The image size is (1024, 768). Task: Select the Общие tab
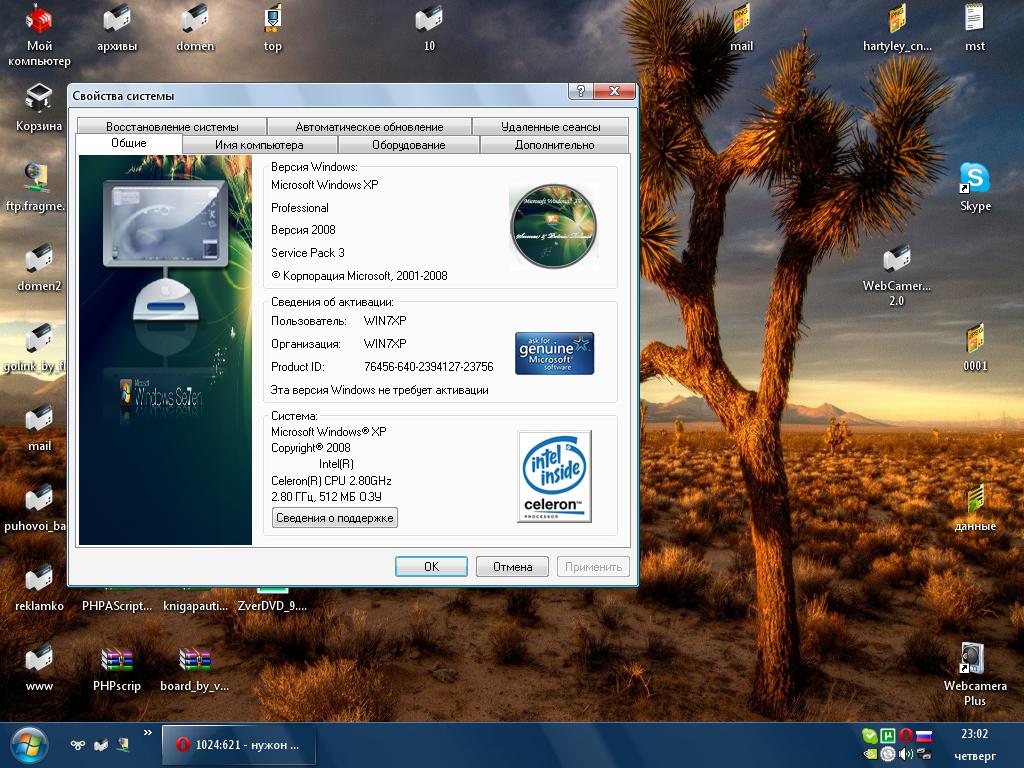[129, 144]
